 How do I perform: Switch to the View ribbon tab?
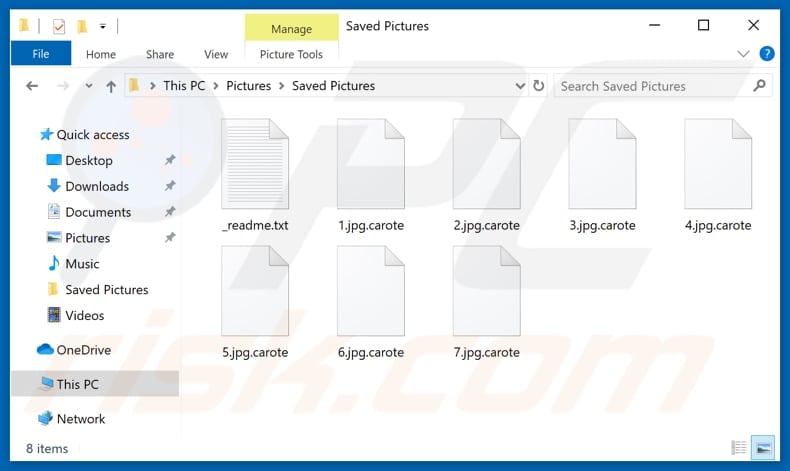click(x=216, y=54)
